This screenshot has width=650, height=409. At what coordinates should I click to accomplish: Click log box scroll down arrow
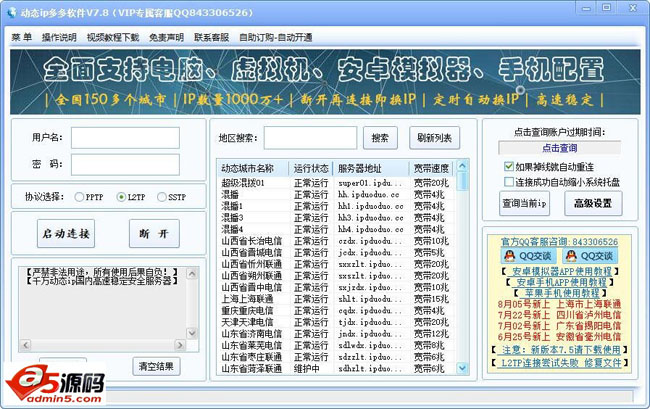click(x=192, y=332)
